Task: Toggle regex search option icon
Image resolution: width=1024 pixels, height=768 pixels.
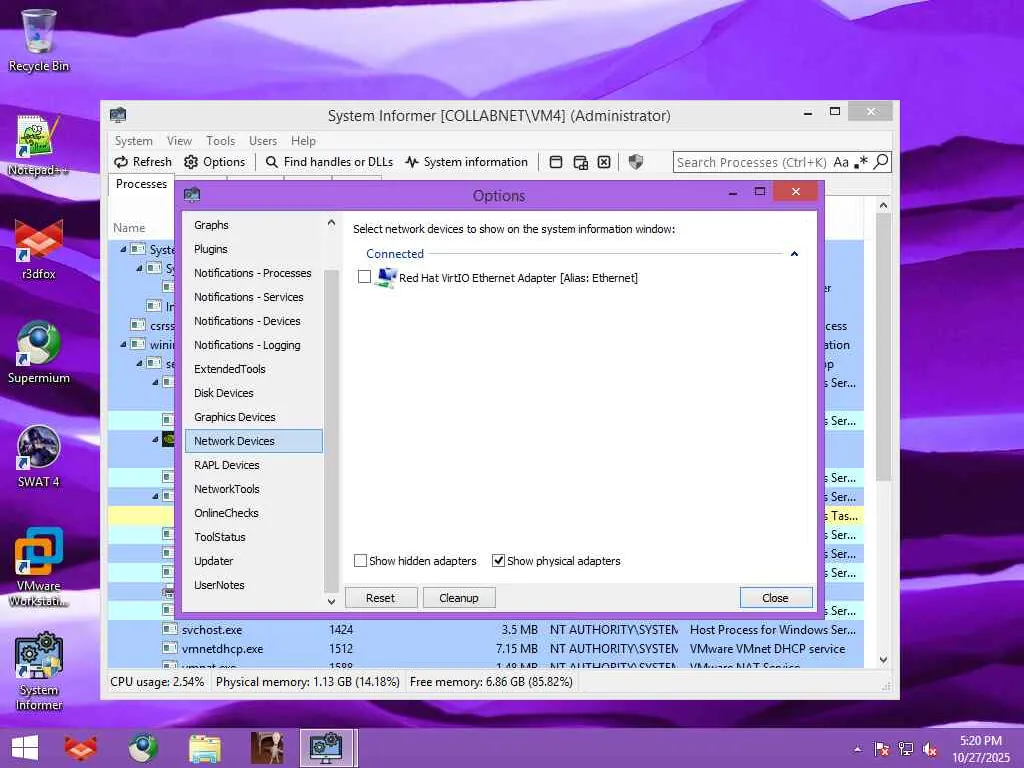Action: tap(861, 162)
